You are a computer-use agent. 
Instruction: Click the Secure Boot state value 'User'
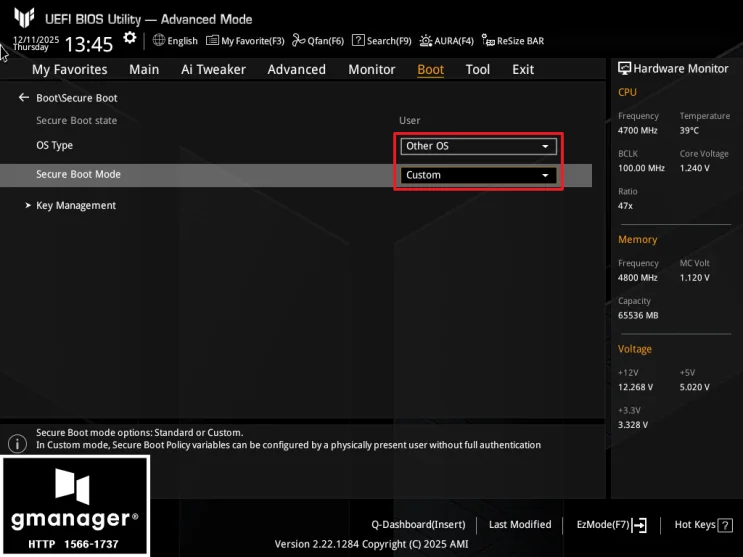click(x=409, y=120)
